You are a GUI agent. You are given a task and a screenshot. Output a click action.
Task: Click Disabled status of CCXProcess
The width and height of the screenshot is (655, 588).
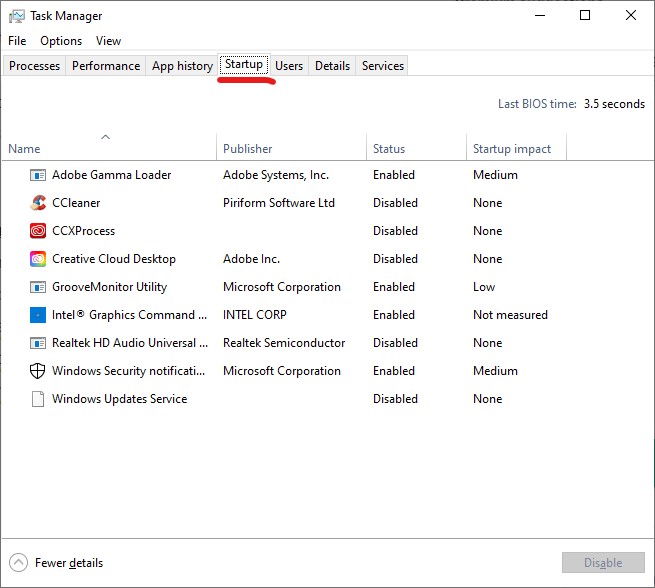(395, 231)
